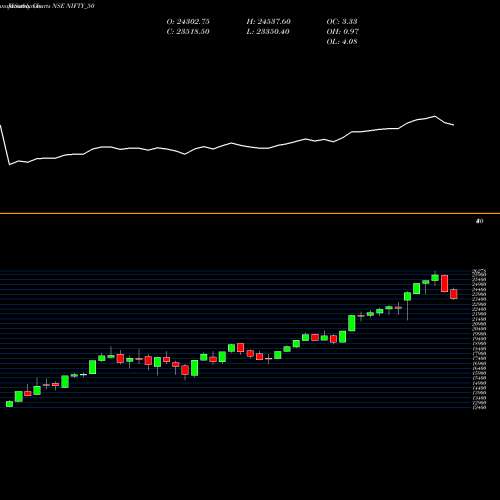Click the open price value O: 24302.75
The width and height of the screenshot is (500, 500).
188,22
